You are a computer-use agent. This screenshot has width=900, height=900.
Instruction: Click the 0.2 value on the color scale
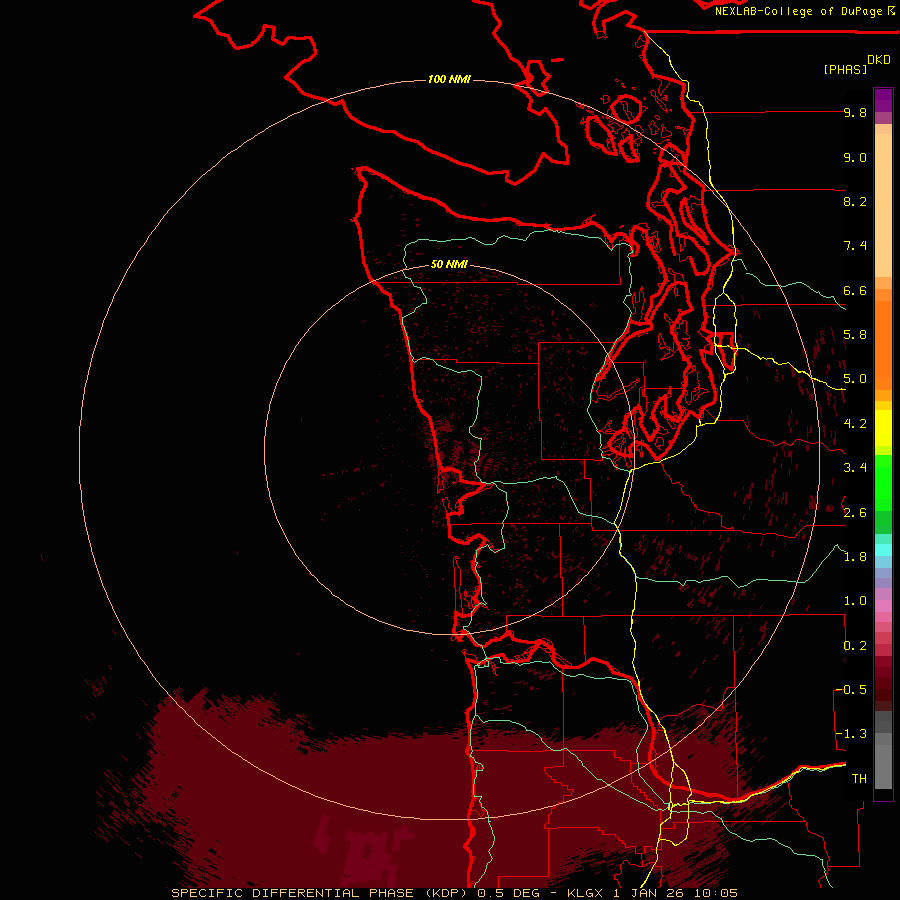[855, 646]
